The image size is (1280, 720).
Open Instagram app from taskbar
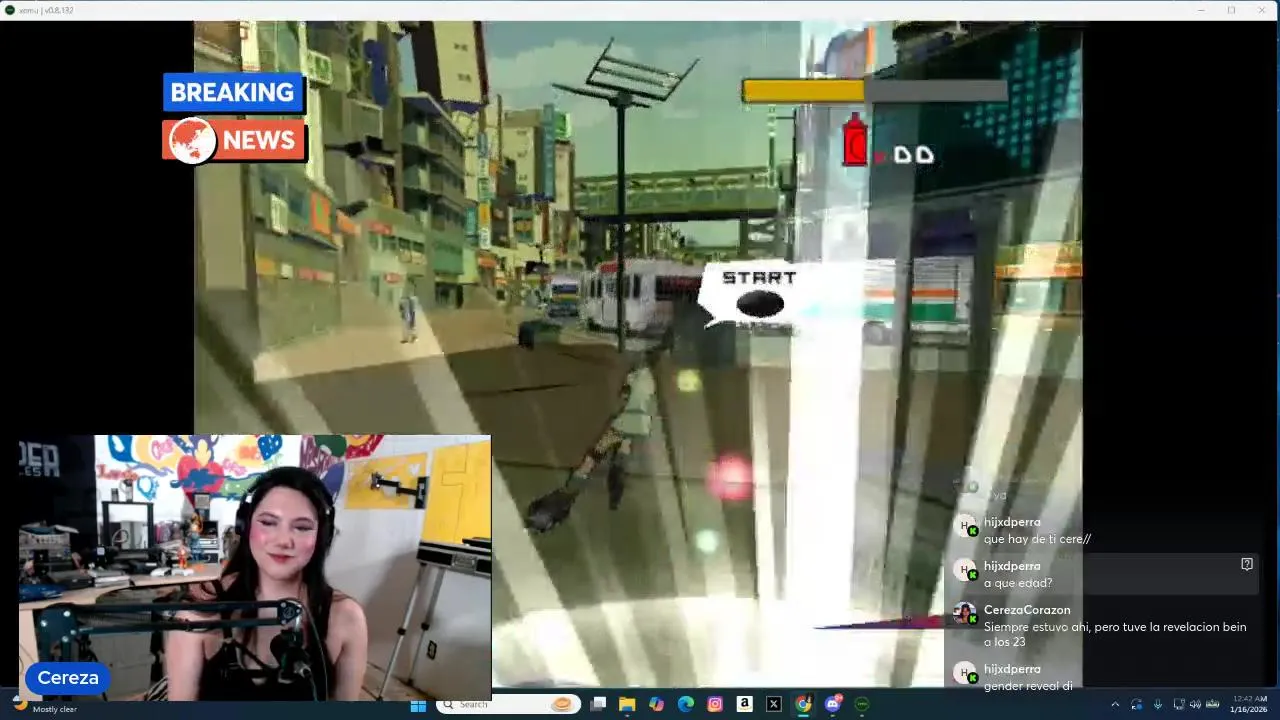click(715, 704)
